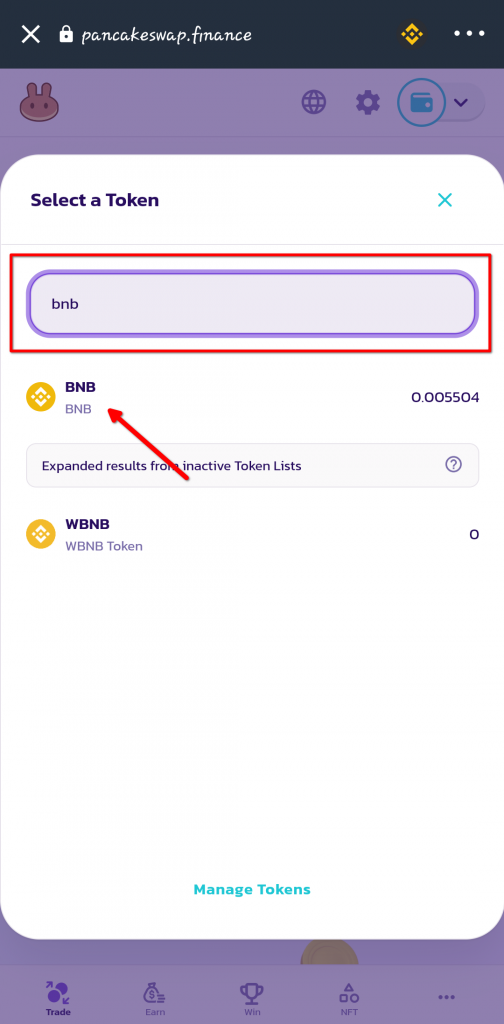Click the Binance icon in browser bar
The width and height of the screenshot is (504, 1024).
[x=412, y=34]
